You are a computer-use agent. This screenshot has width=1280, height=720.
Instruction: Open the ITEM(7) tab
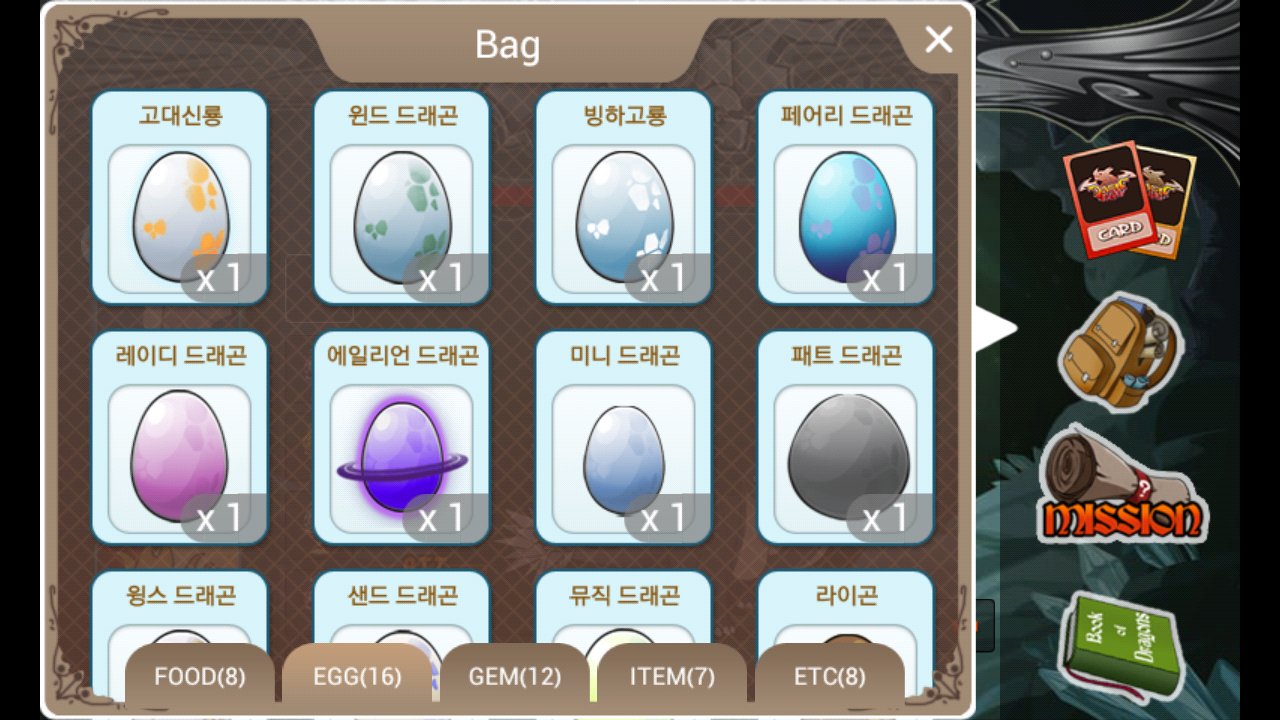[672, 677]
